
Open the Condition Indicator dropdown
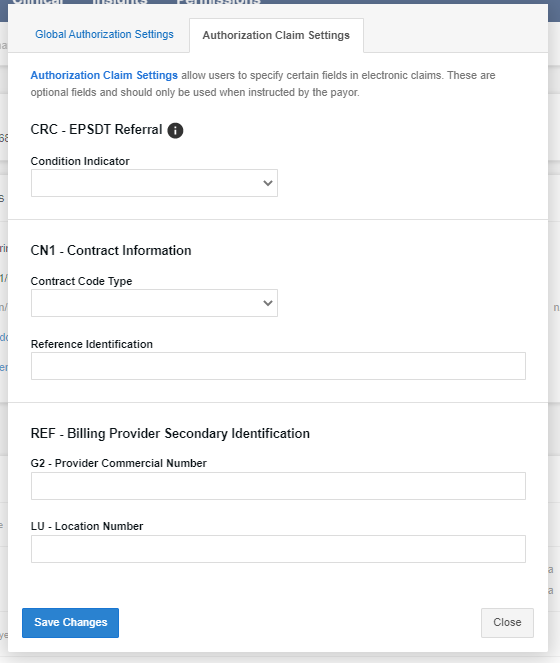click(154, 183)
